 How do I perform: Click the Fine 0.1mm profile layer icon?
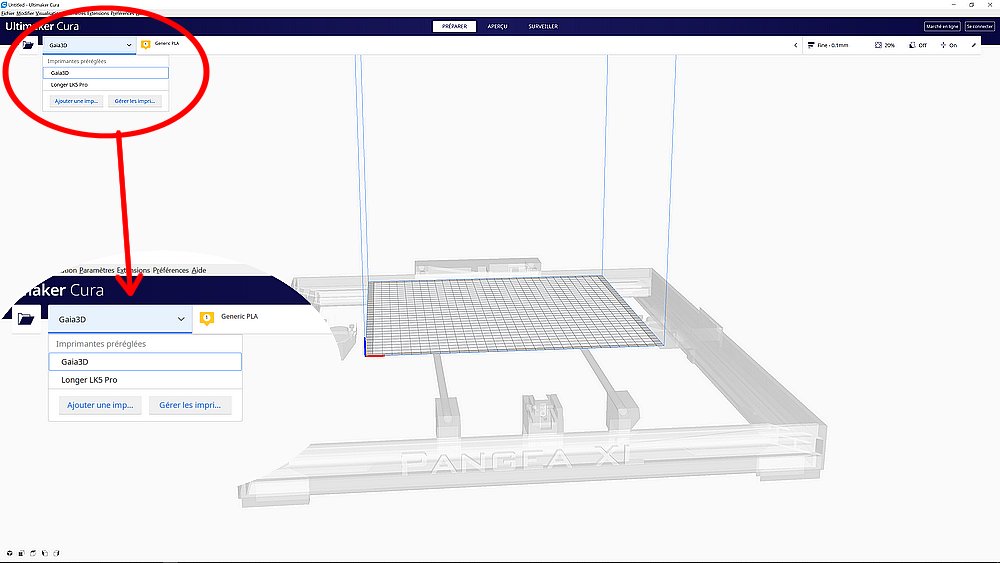[x=811, y=45]
